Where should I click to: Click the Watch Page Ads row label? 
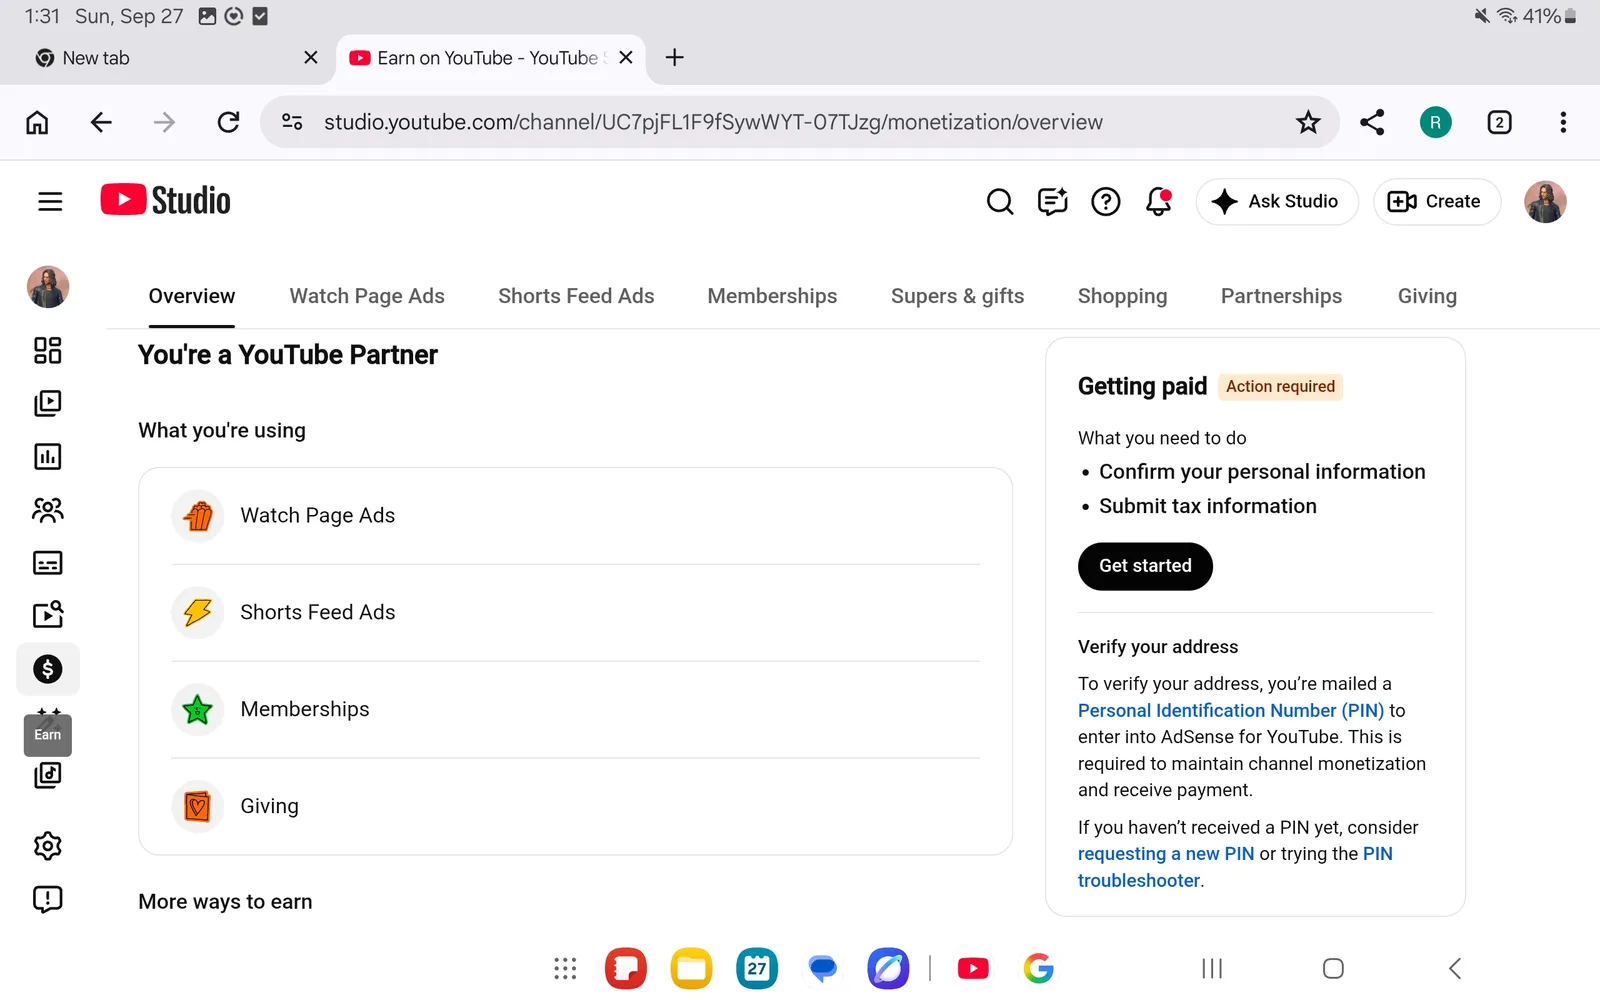coord(317,515)
